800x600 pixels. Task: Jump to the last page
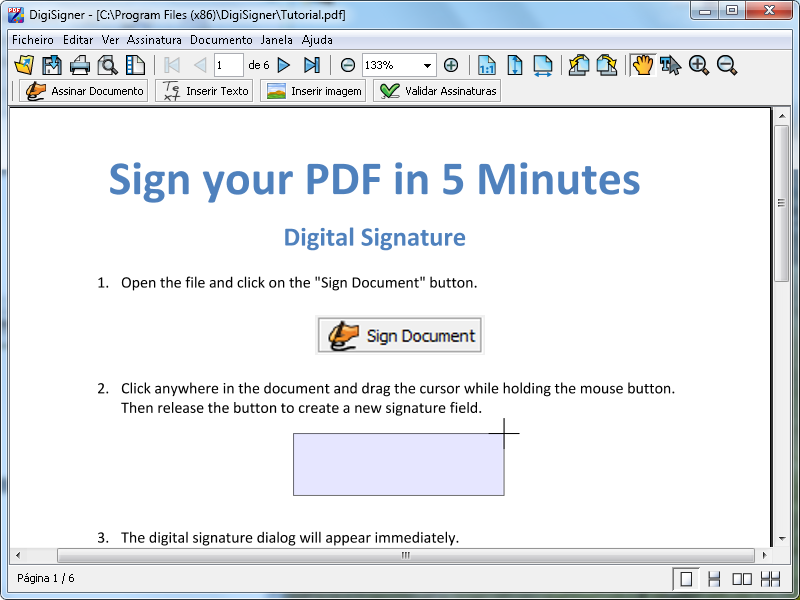312,65
